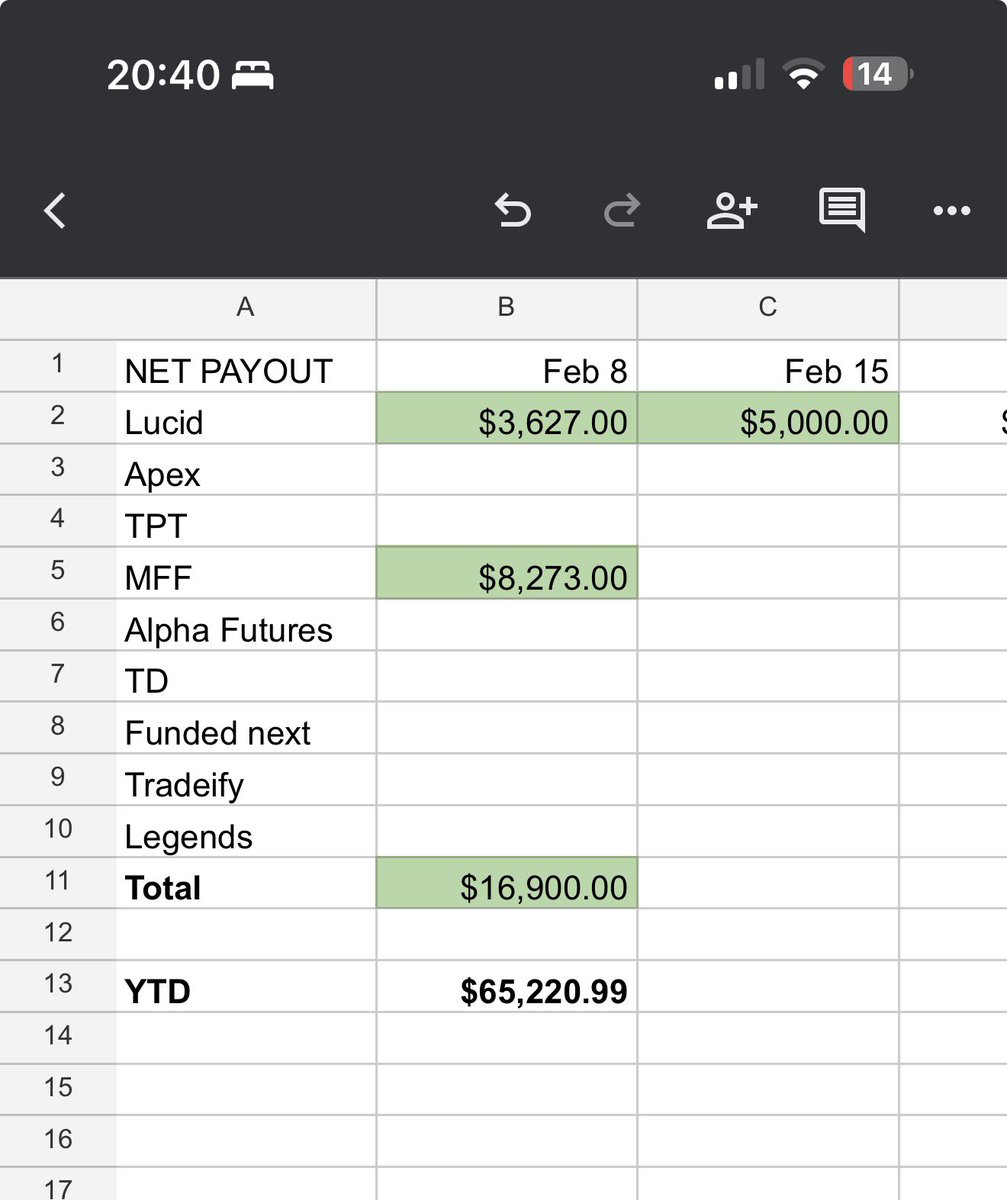The width and height of the screenshot is (1007, 1200).
Task: Select the Lucid row label
Action: (x=246, y=418)
